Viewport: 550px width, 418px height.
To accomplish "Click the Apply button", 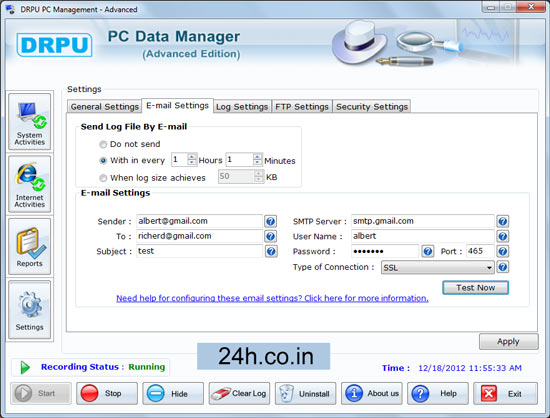I will click(x=508, y=341).
